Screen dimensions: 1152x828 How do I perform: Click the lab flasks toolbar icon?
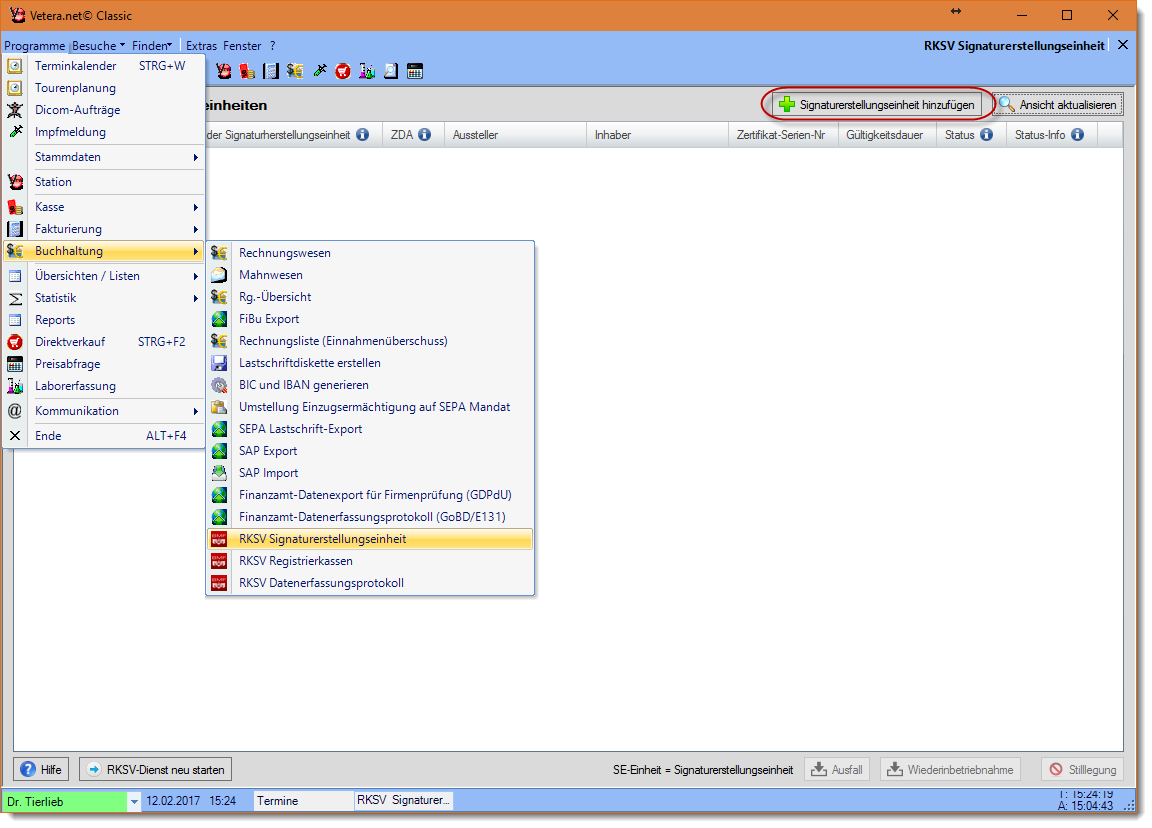367,71
